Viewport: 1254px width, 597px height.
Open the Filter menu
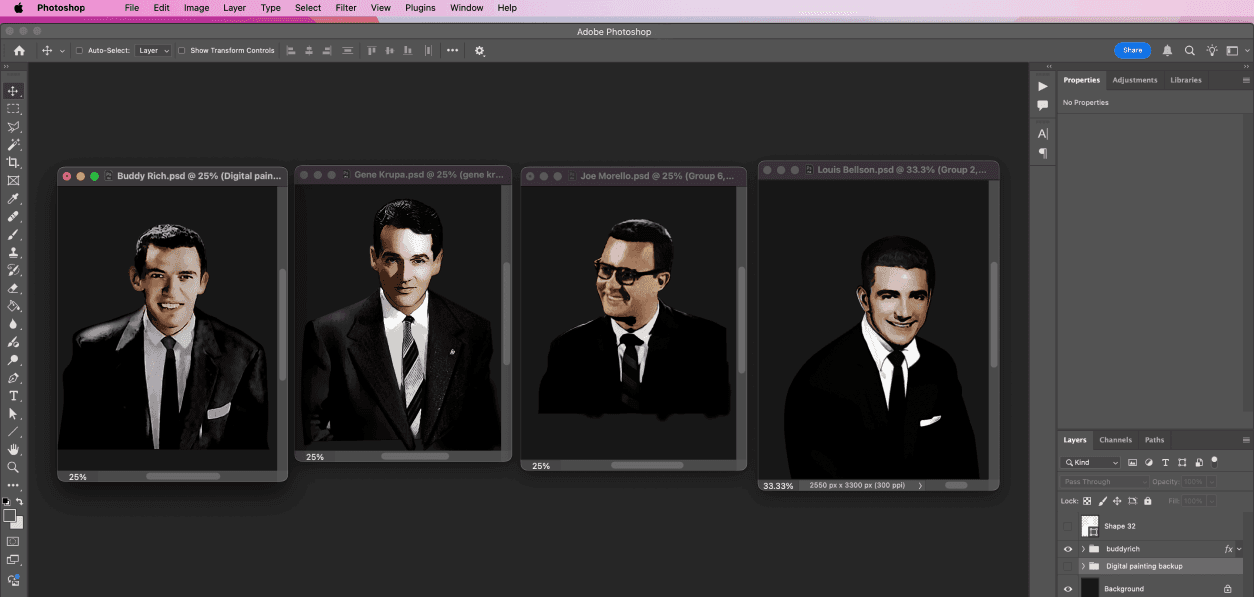(346, 8)
